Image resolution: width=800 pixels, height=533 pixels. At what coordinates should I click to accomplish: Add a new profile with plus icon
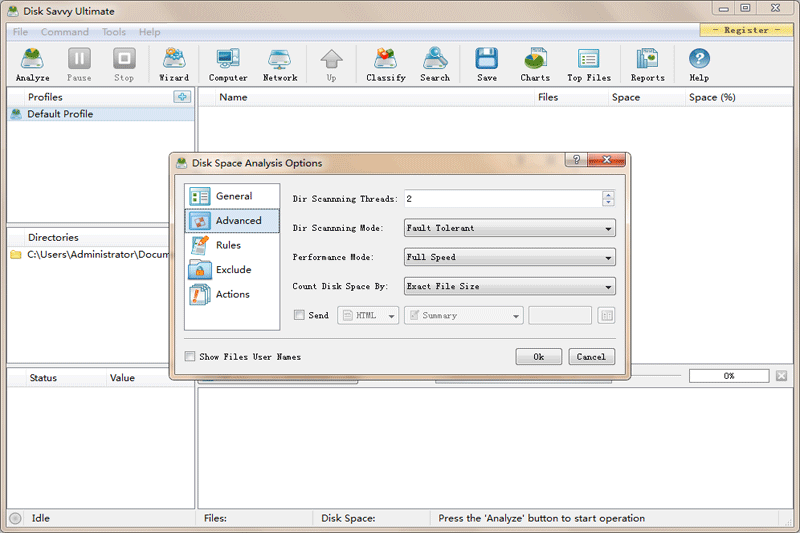181,97
